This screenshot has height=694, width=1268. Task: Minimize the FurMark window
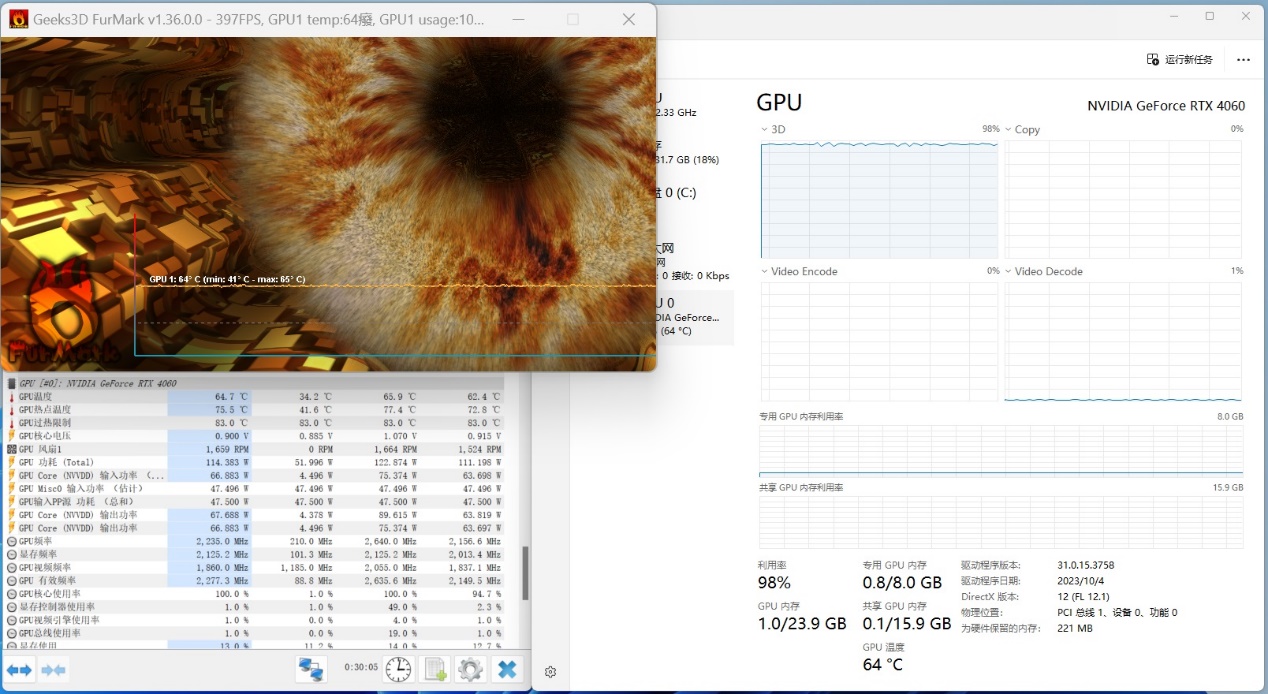tap(517, 19)
